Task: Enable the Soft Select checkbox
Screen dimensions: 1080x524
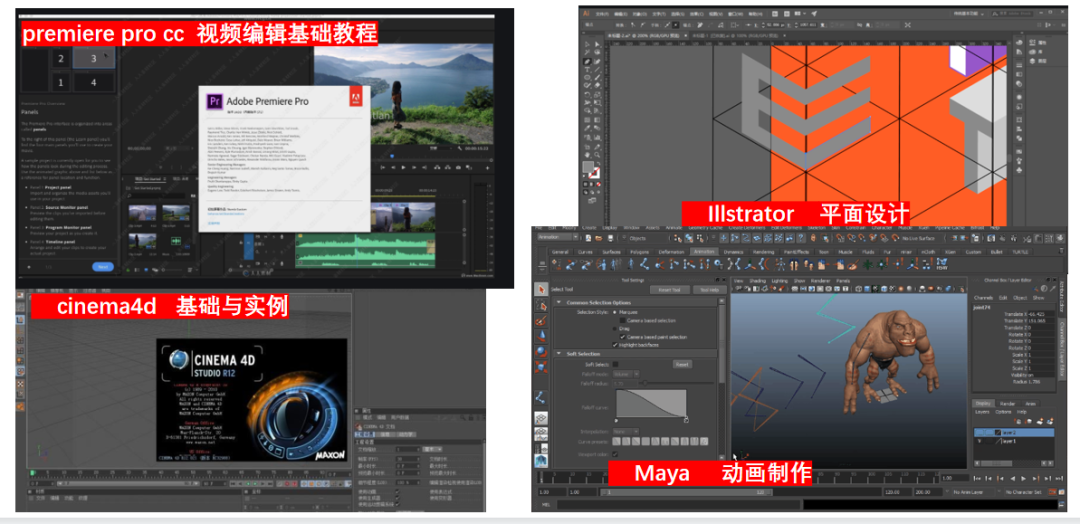Action: [616, 364]
